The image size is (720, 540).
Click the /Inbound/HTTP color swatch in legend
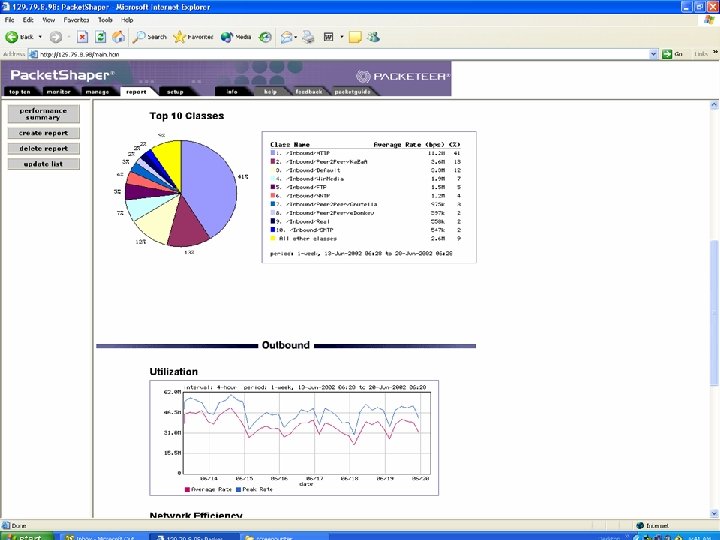[x=273, y=153]
